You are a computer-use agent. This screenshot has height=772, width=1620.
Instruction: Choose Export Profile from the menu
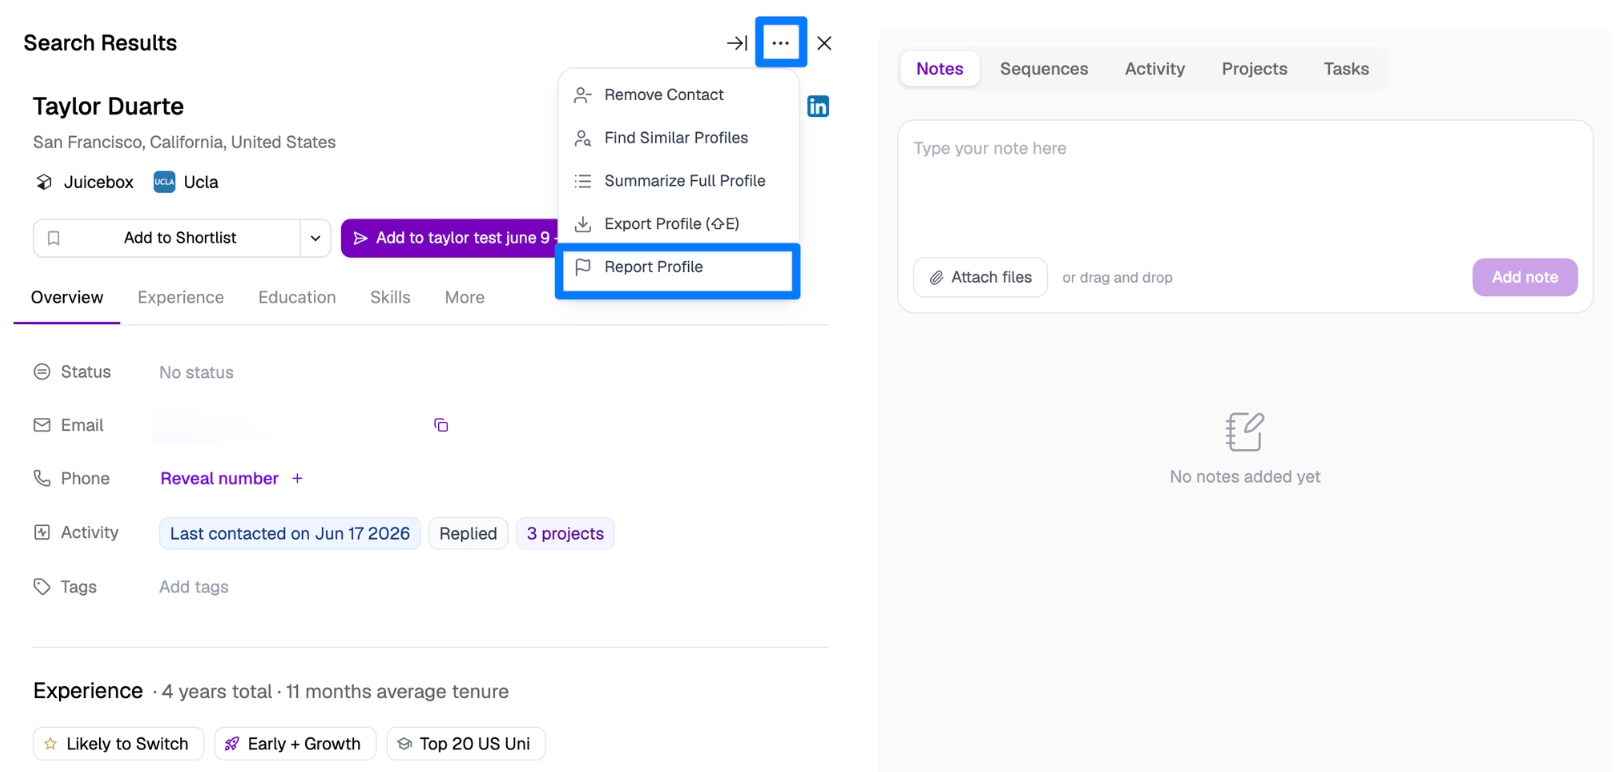tap(678, 224)
